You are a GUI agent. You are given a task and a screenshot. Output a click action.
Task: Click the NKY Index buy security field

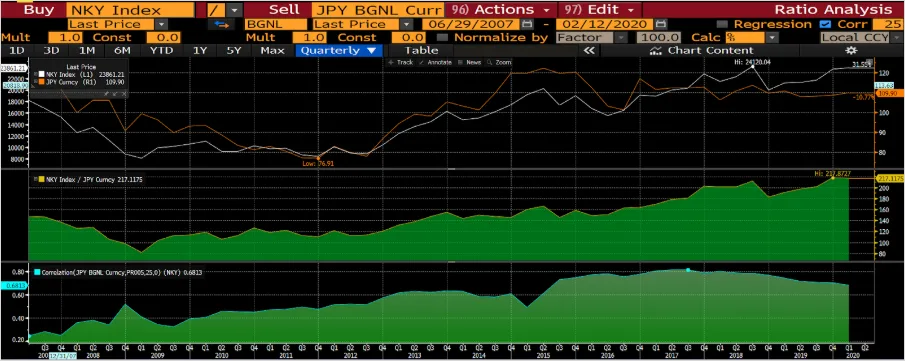click(130, 10)
